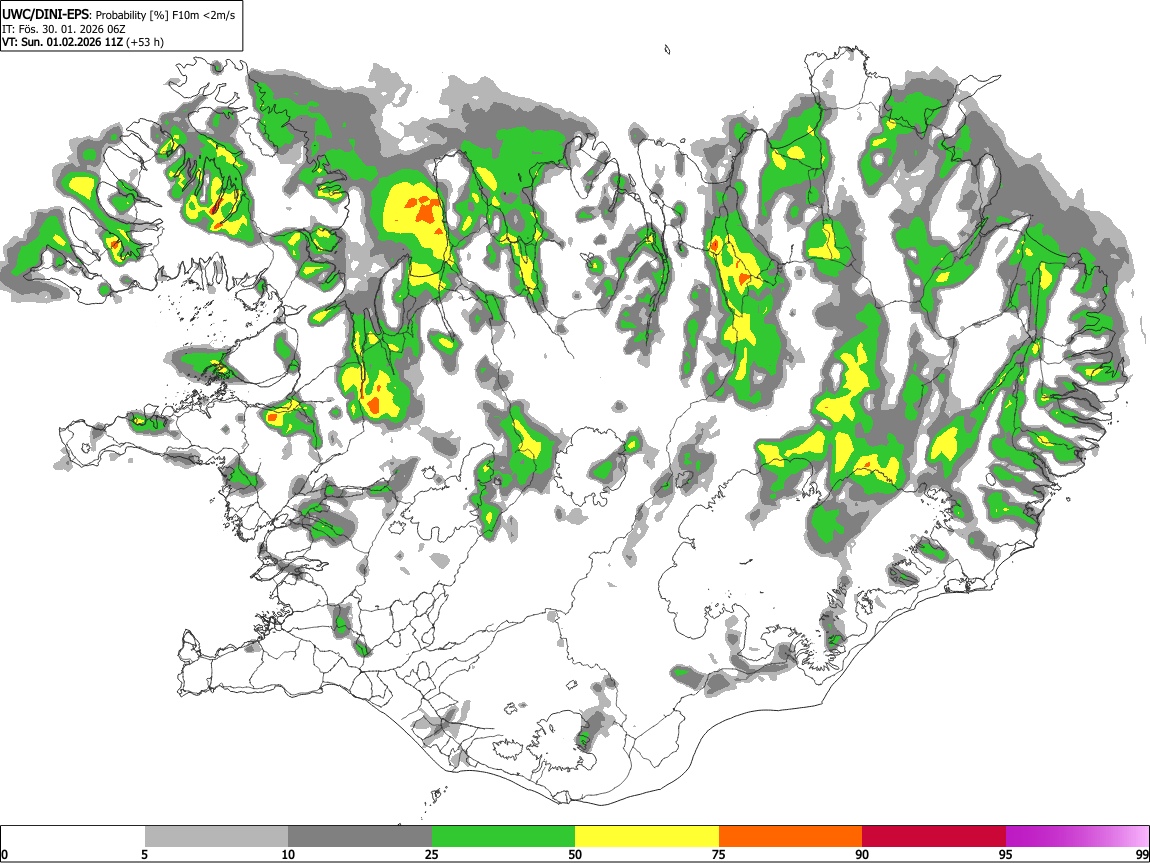Click the legend tick label '99'
The image size is (1150, 863).
click(x=1141, y=854)
